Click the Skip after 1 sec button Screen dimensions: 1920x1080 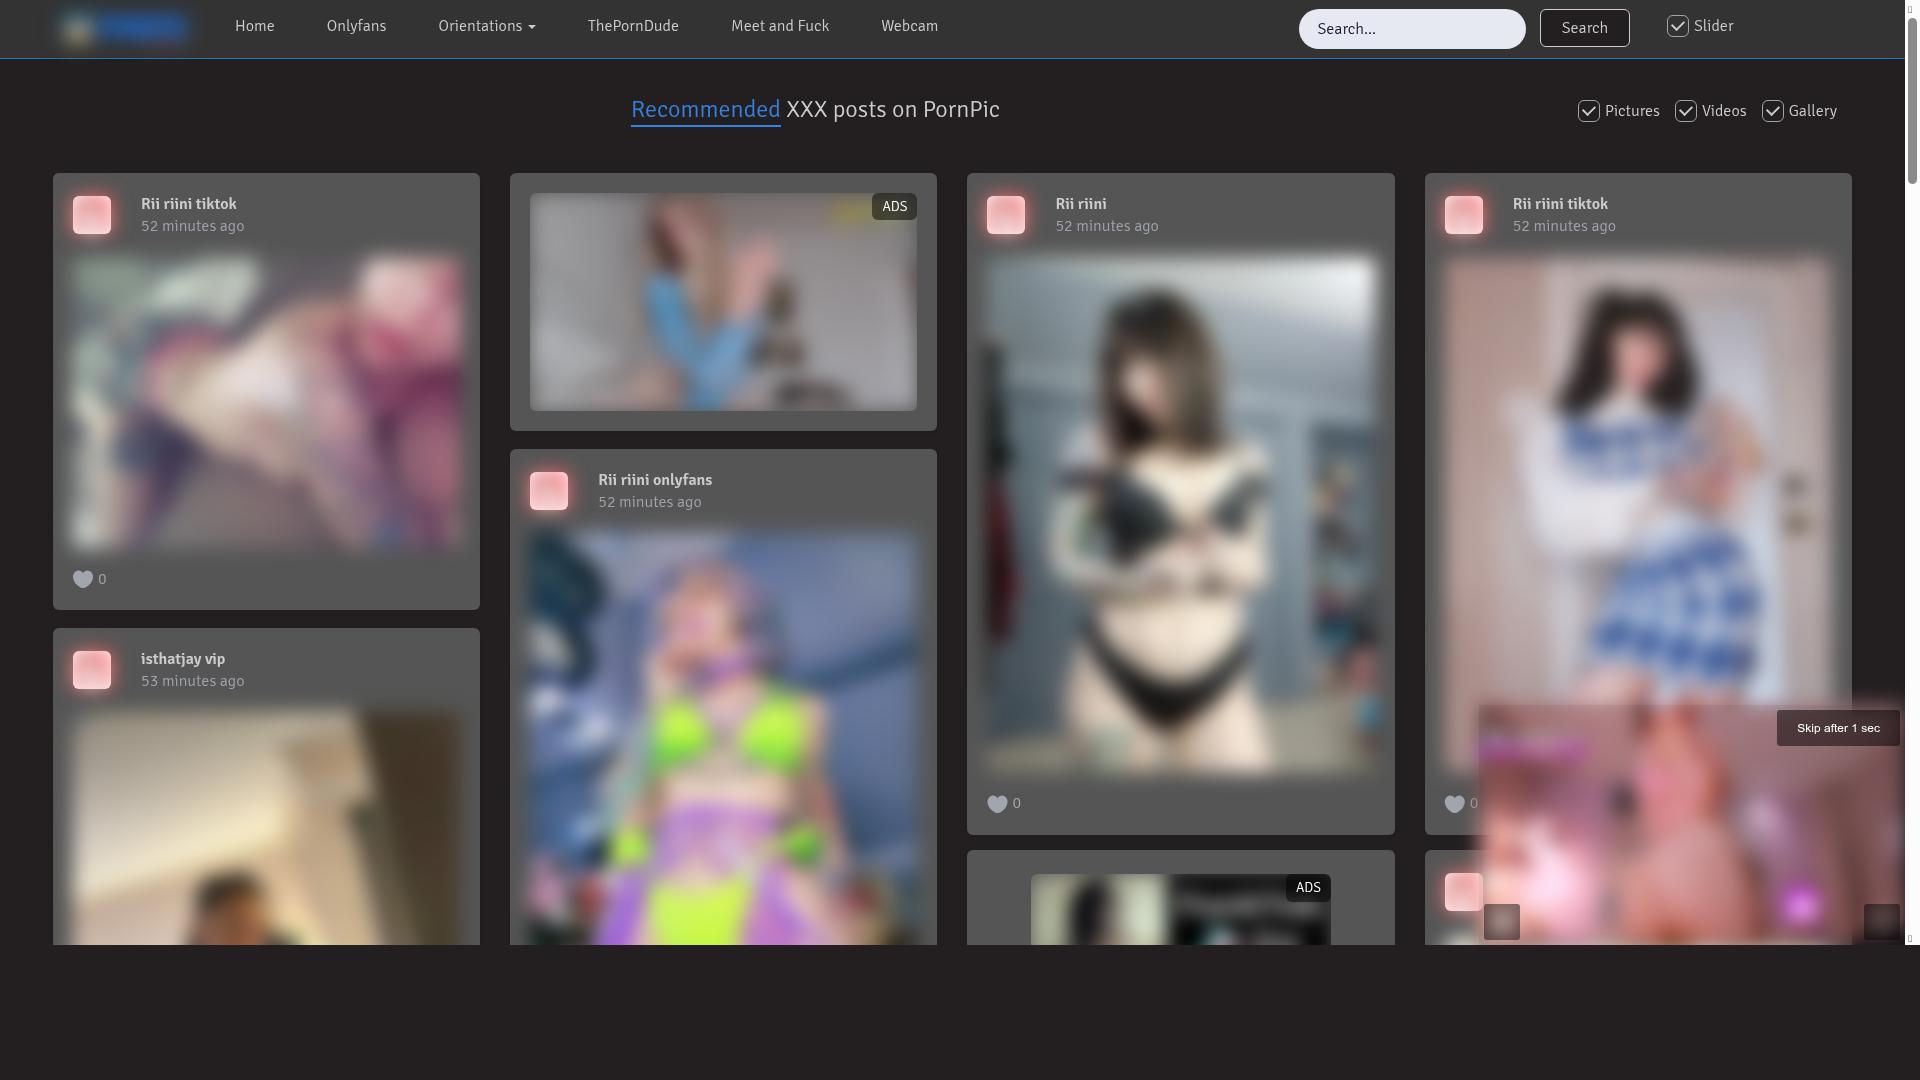pyautogui.click(x=1838, y=728)
